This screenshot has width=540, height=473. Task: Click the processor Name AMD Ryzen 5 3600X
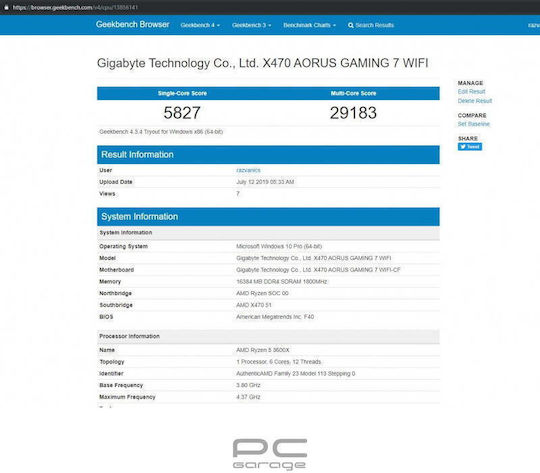(x=263, y=350)
